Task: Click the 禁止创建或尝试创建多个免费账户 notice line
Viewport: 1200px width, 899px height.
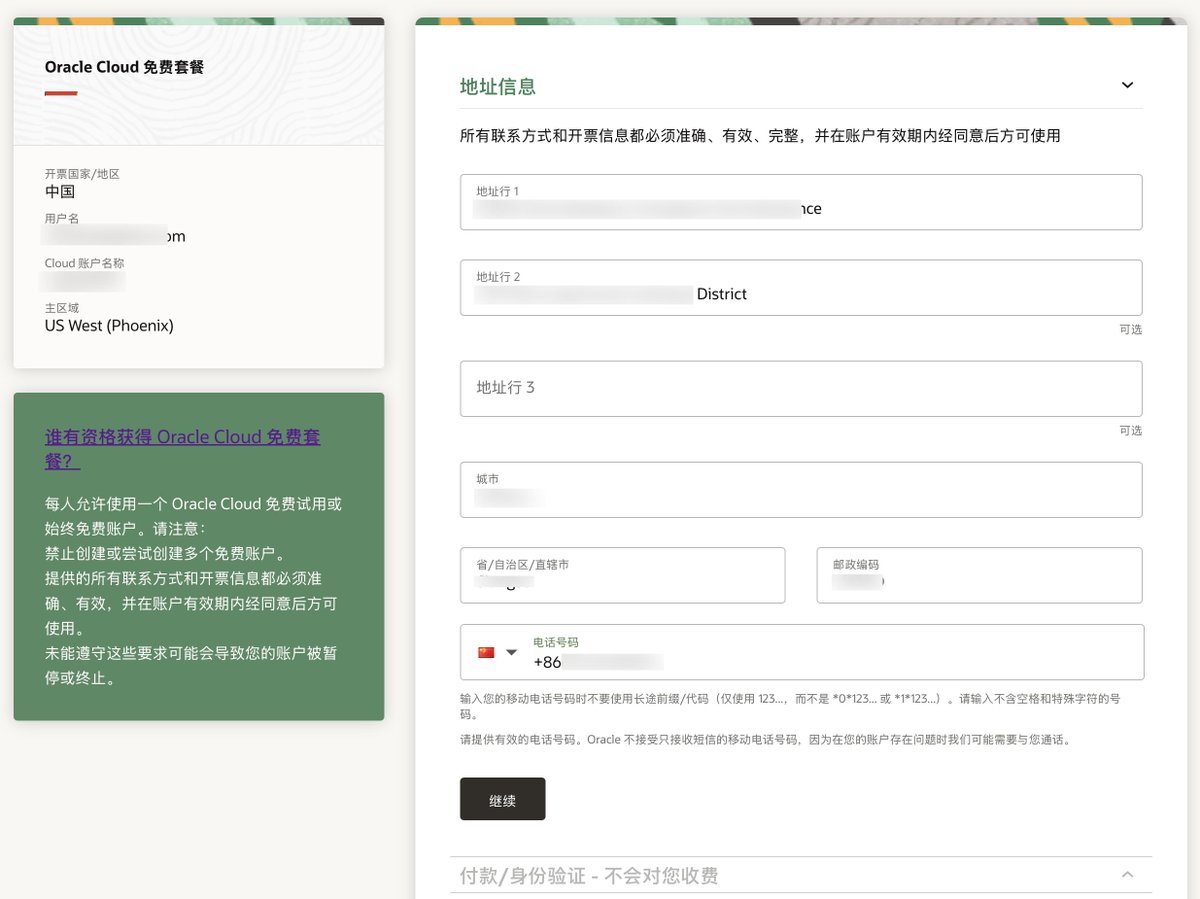Action: 166,553
